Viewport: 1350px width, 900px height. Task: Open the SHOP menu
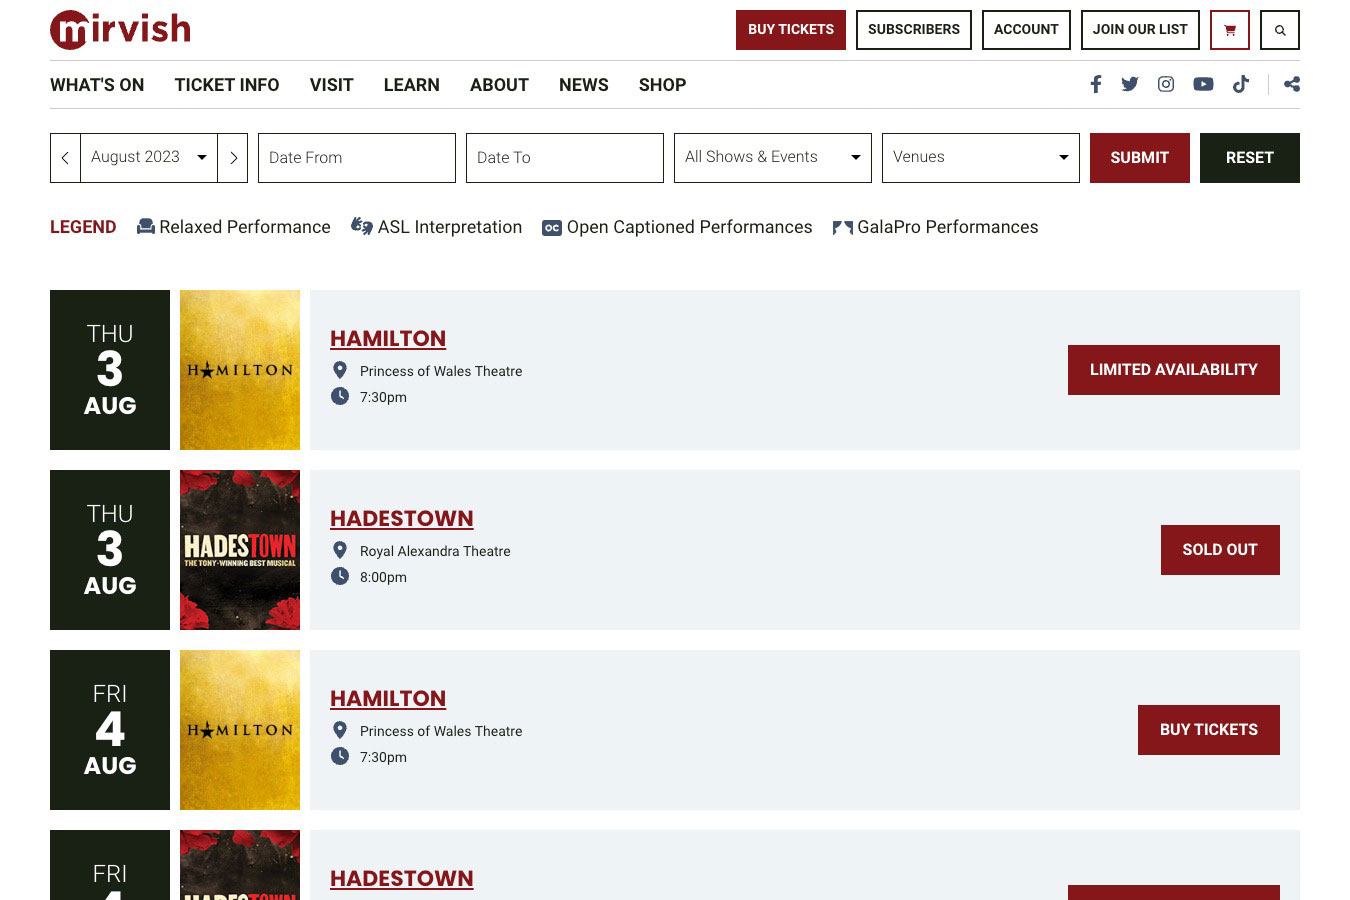click(663, 85)
